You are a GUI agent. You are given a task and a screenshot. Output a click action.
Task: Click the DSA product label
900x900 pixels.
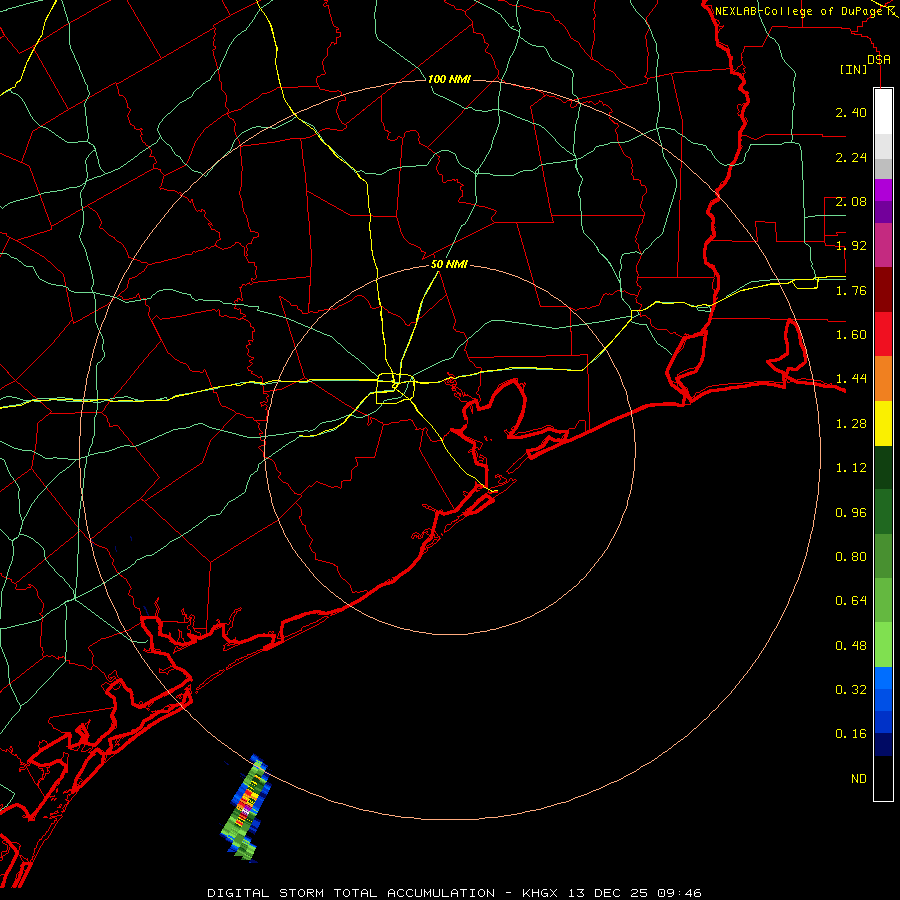pos(879,59)
